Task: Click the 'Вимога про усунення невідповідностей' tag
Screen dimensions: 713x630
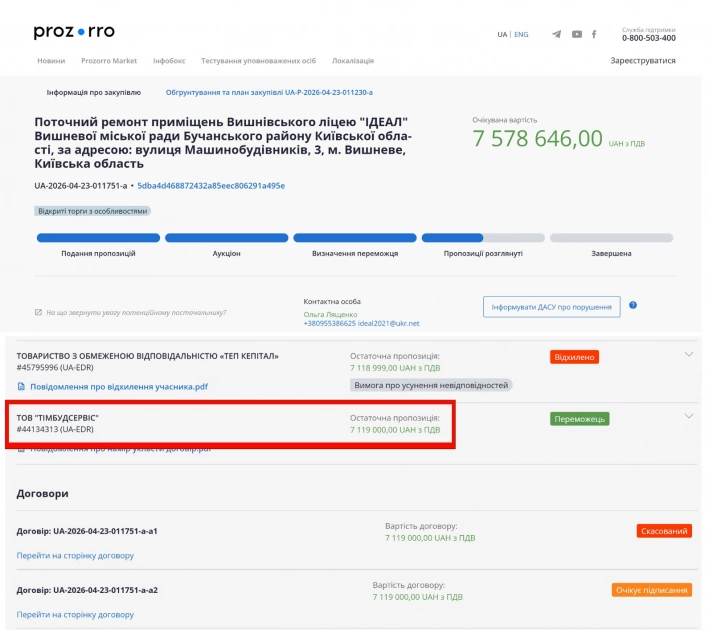Action: point(431,385)
